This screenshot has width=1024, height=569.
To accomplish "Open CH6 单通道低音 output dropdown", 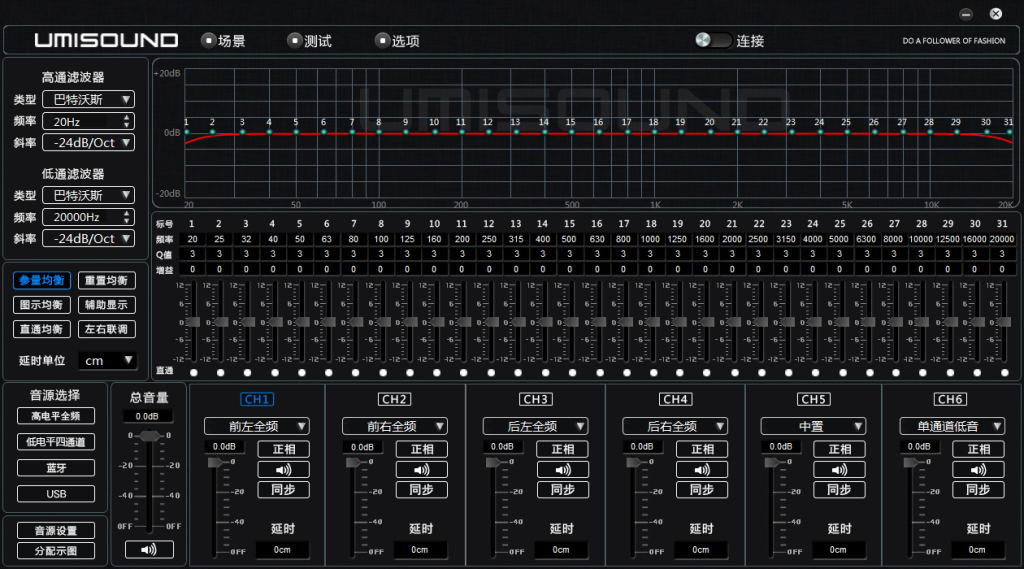I will pos(952,427).
